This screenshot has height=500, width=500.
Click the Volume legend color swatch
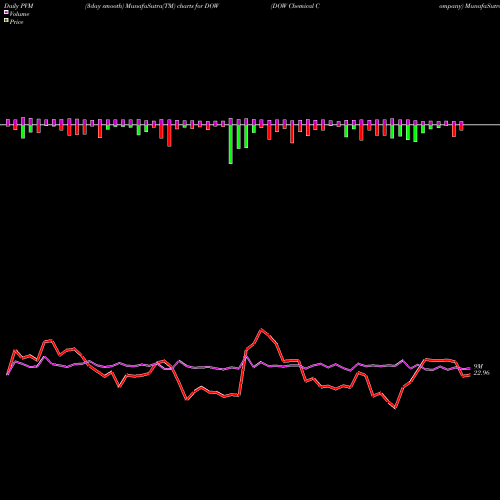click(x=6, y=12)
